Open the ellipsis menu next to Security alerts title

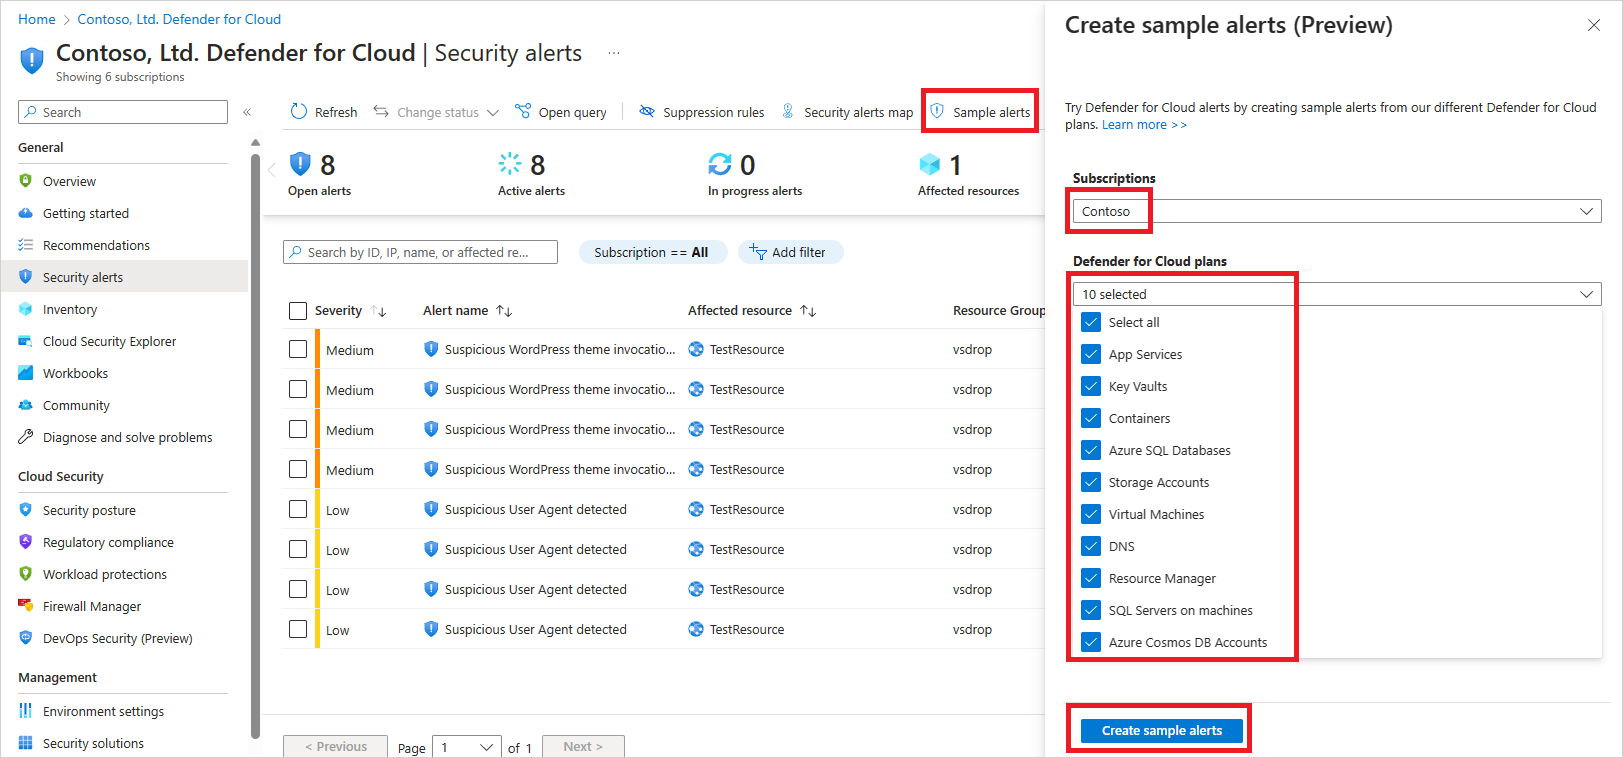[614, 53]
